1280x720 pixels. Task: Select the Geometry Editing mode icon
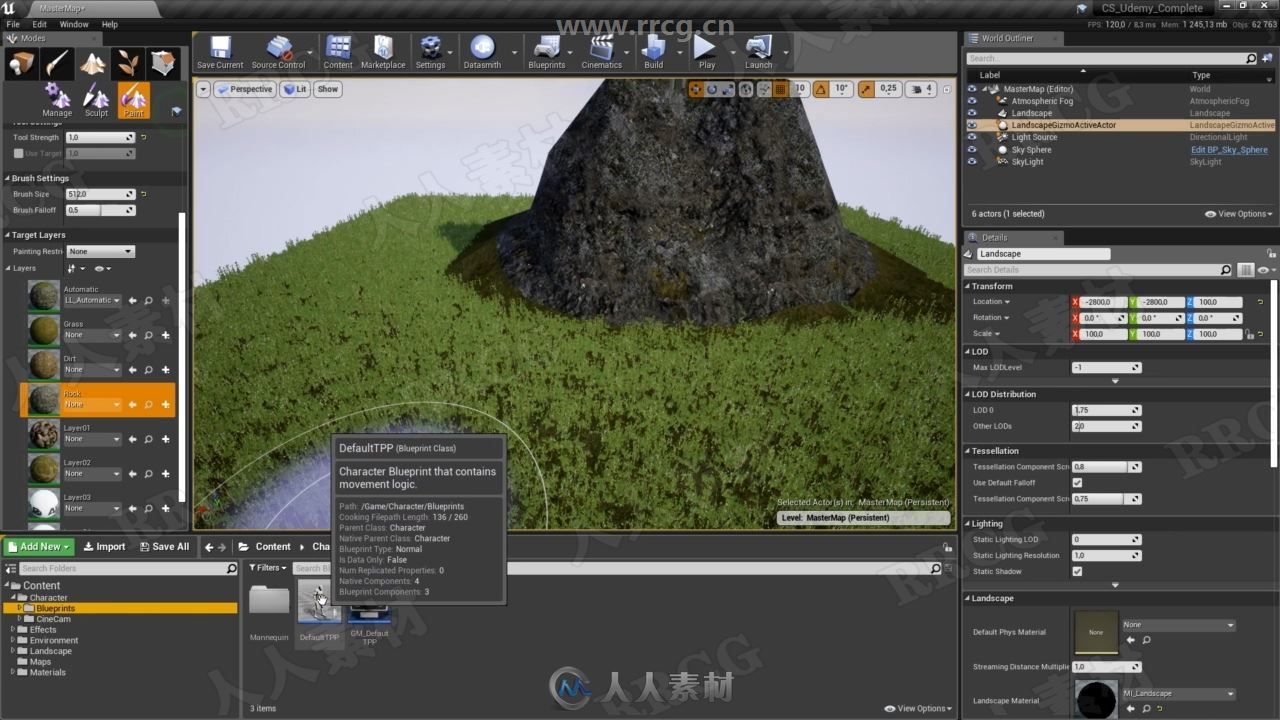coord(163,64)
